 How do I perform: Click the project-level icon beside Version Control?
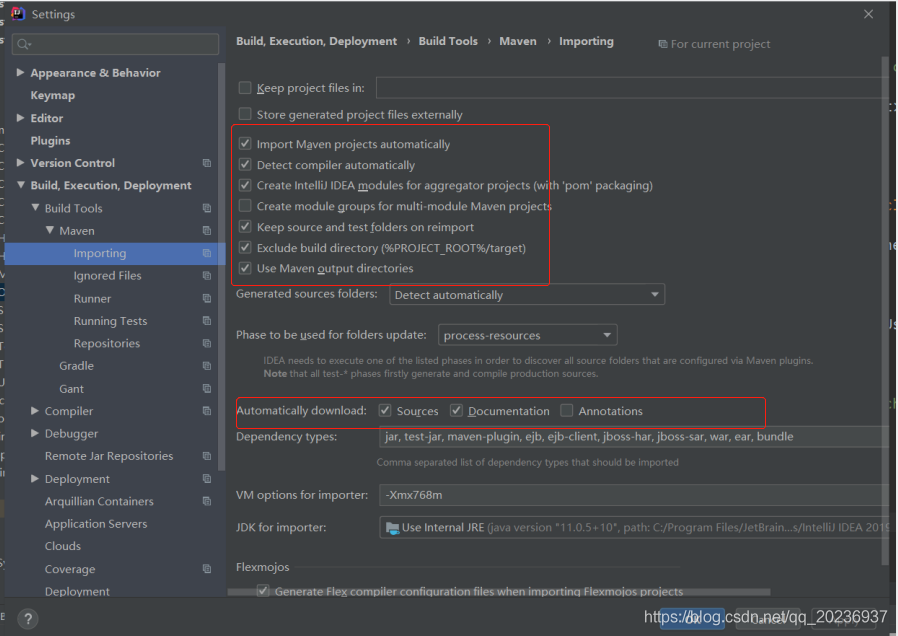[x=207, y=163]
